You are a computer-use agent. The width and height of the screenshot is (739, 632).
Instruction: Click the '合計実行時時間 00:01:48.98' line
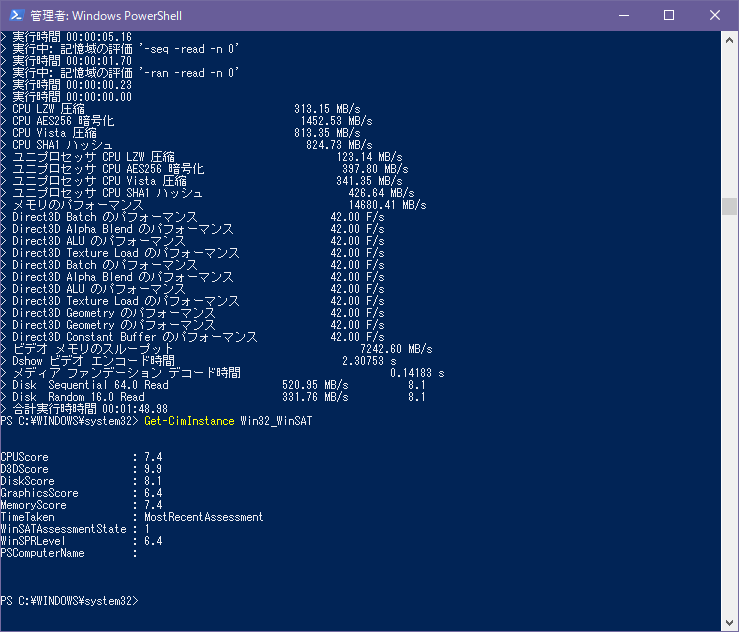click(x=90, y=409)
